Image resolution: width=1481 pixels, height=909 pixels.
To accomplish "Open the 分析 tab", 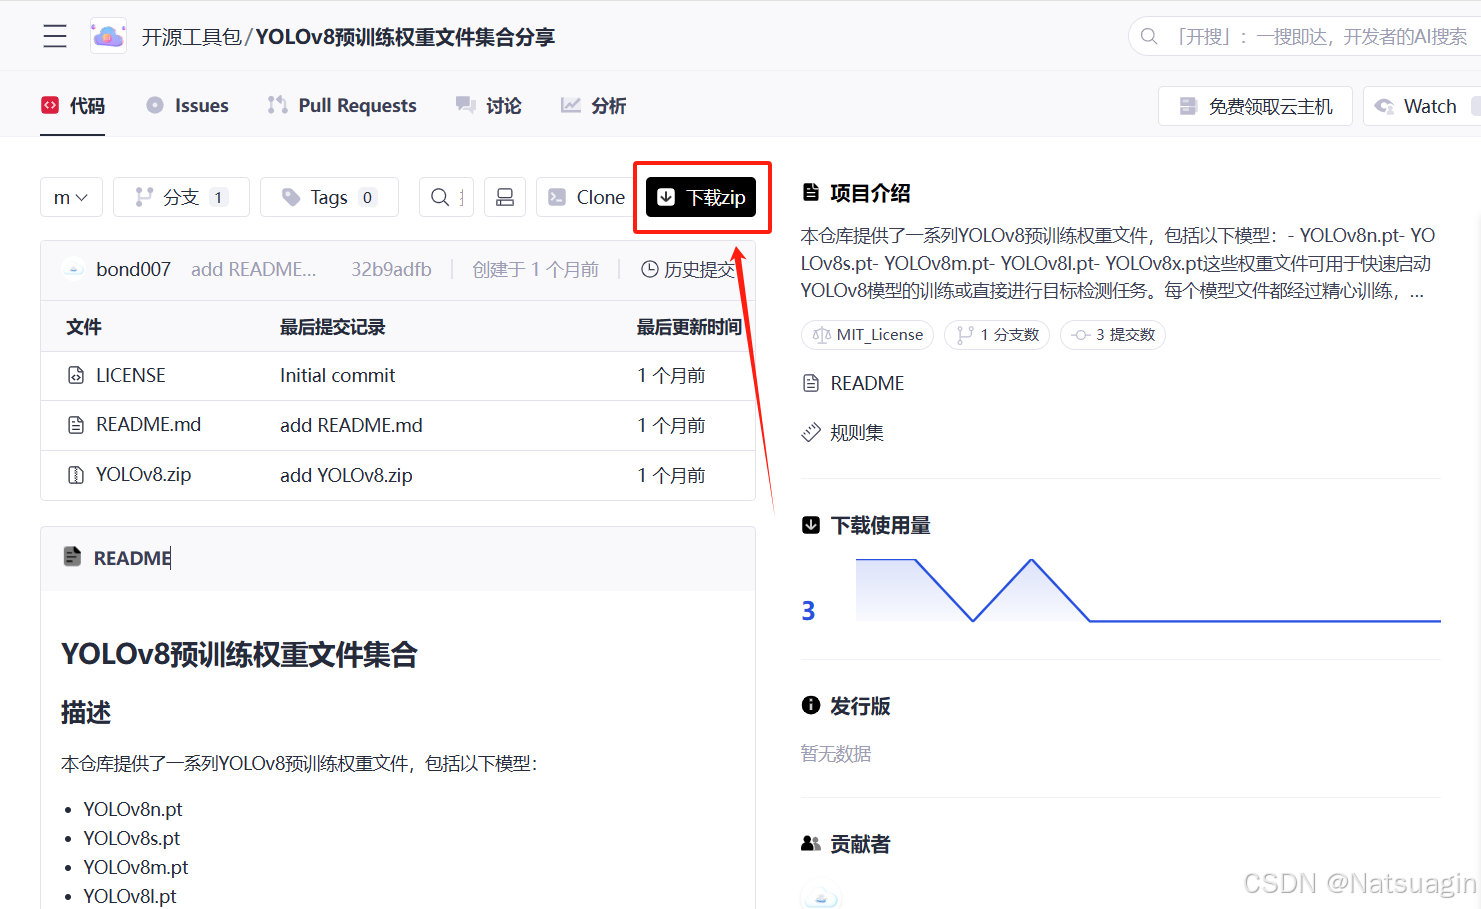I will [x=593, y=105].
